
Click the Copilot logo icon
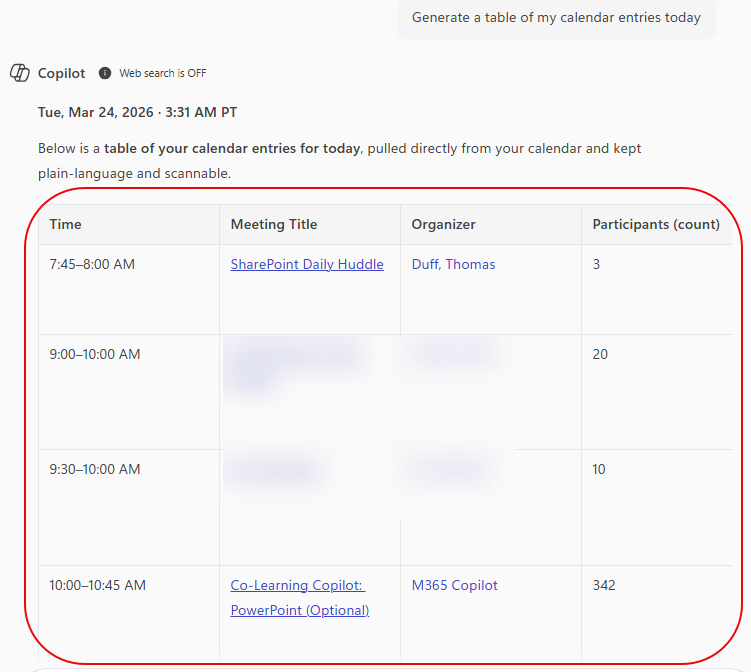coord(19,73)
